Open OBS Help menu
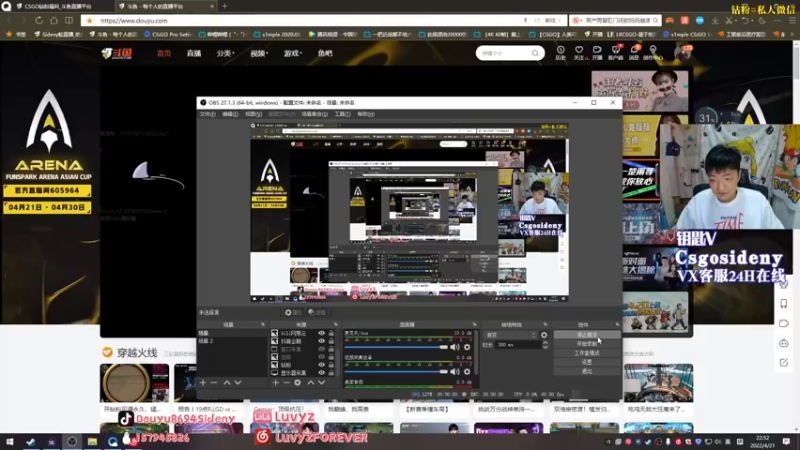800x450 pixels. 366,114
